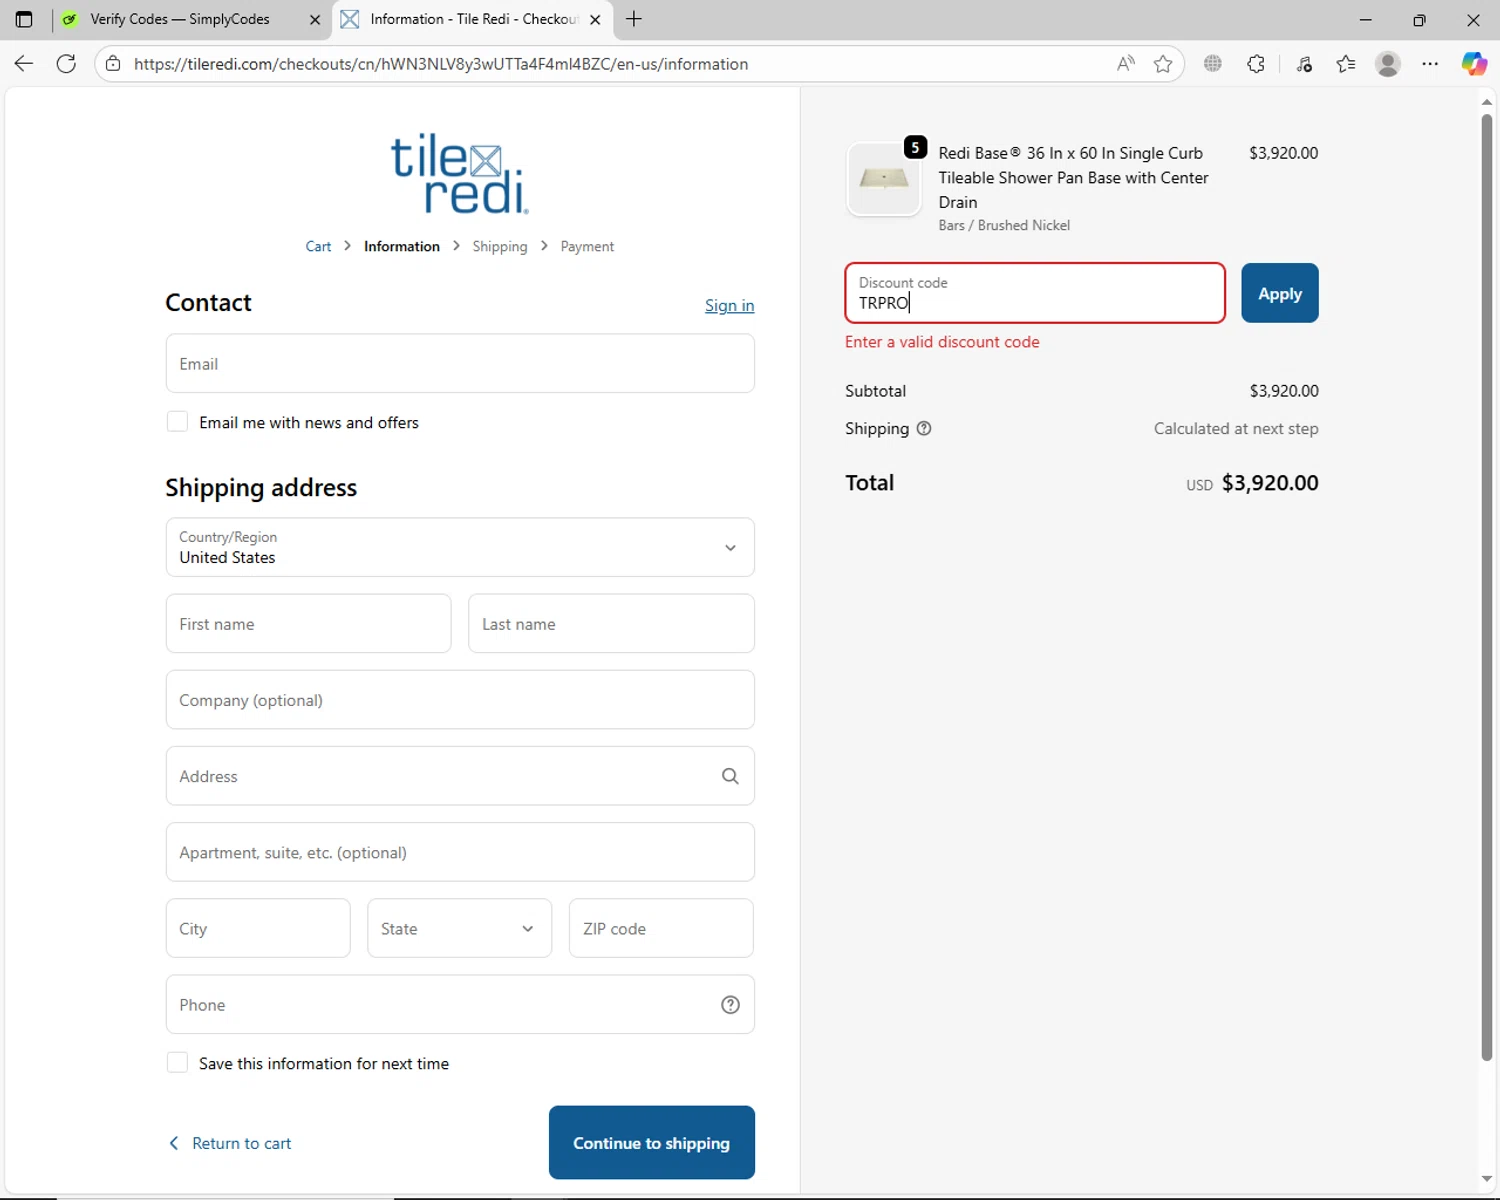Click the Redi Base product thumbnail
The height and width of the screenshot is (1200, 1500).
pyautogui.click(x=884, y=179)
